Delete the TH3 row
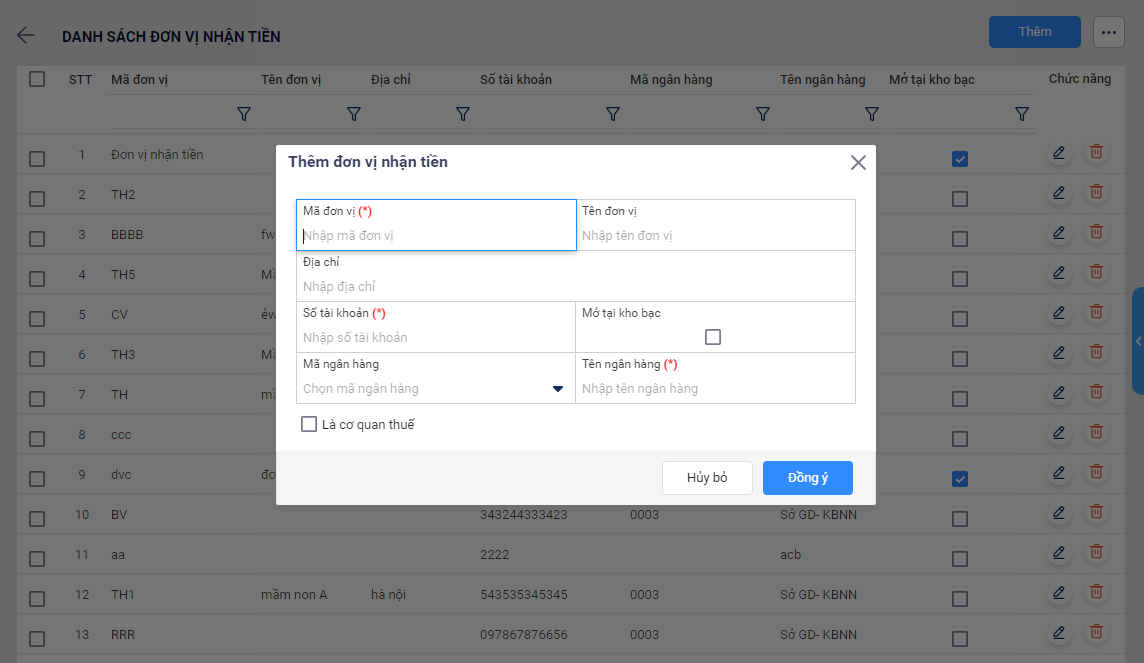 1096,352
